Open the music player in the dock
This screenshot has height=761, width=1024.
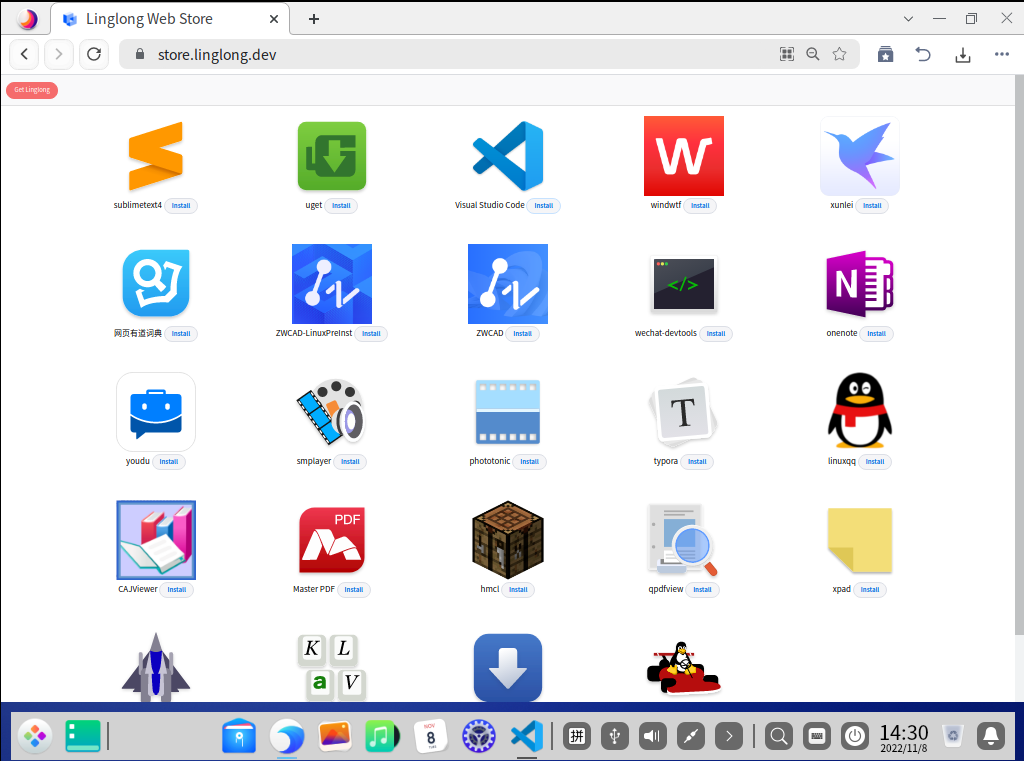pos(381,737)
